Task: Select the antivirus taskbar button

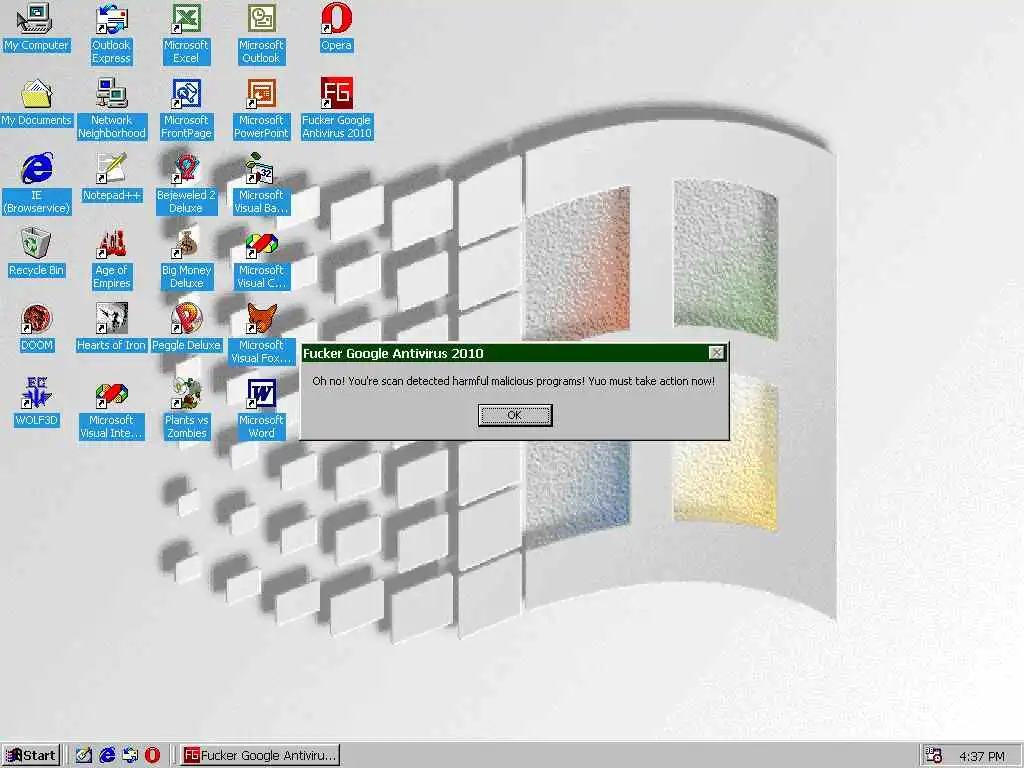Action: click(260, 756)
